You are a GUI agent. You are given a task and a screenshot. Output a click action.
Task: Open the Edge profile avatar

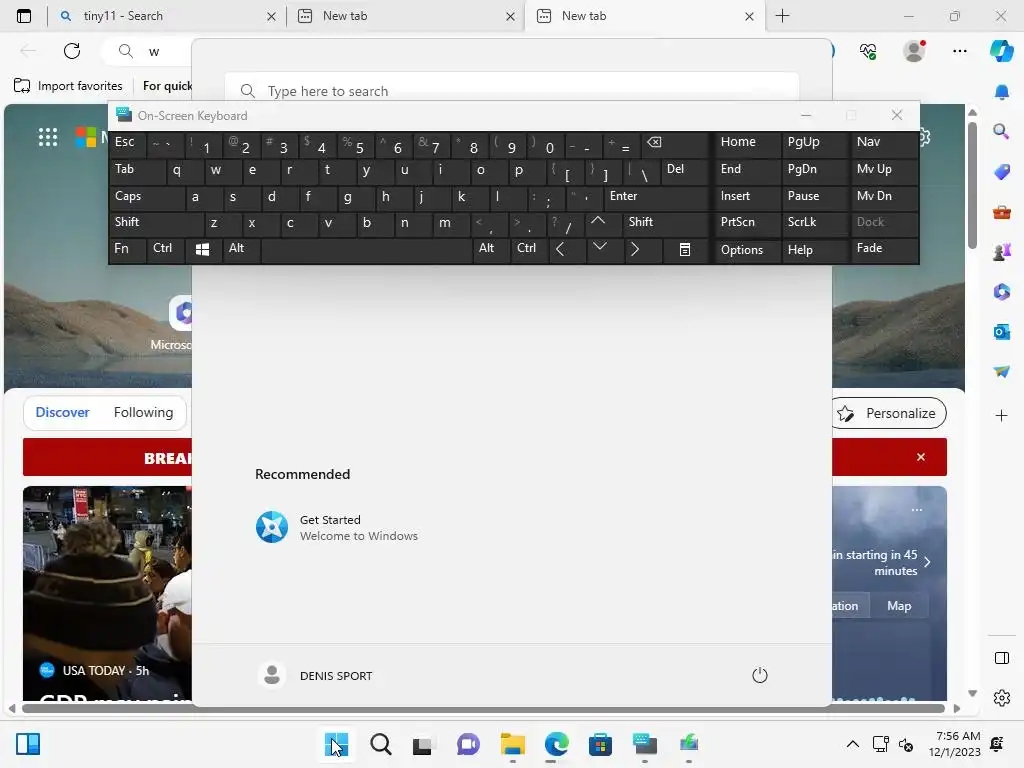[914, 51]
